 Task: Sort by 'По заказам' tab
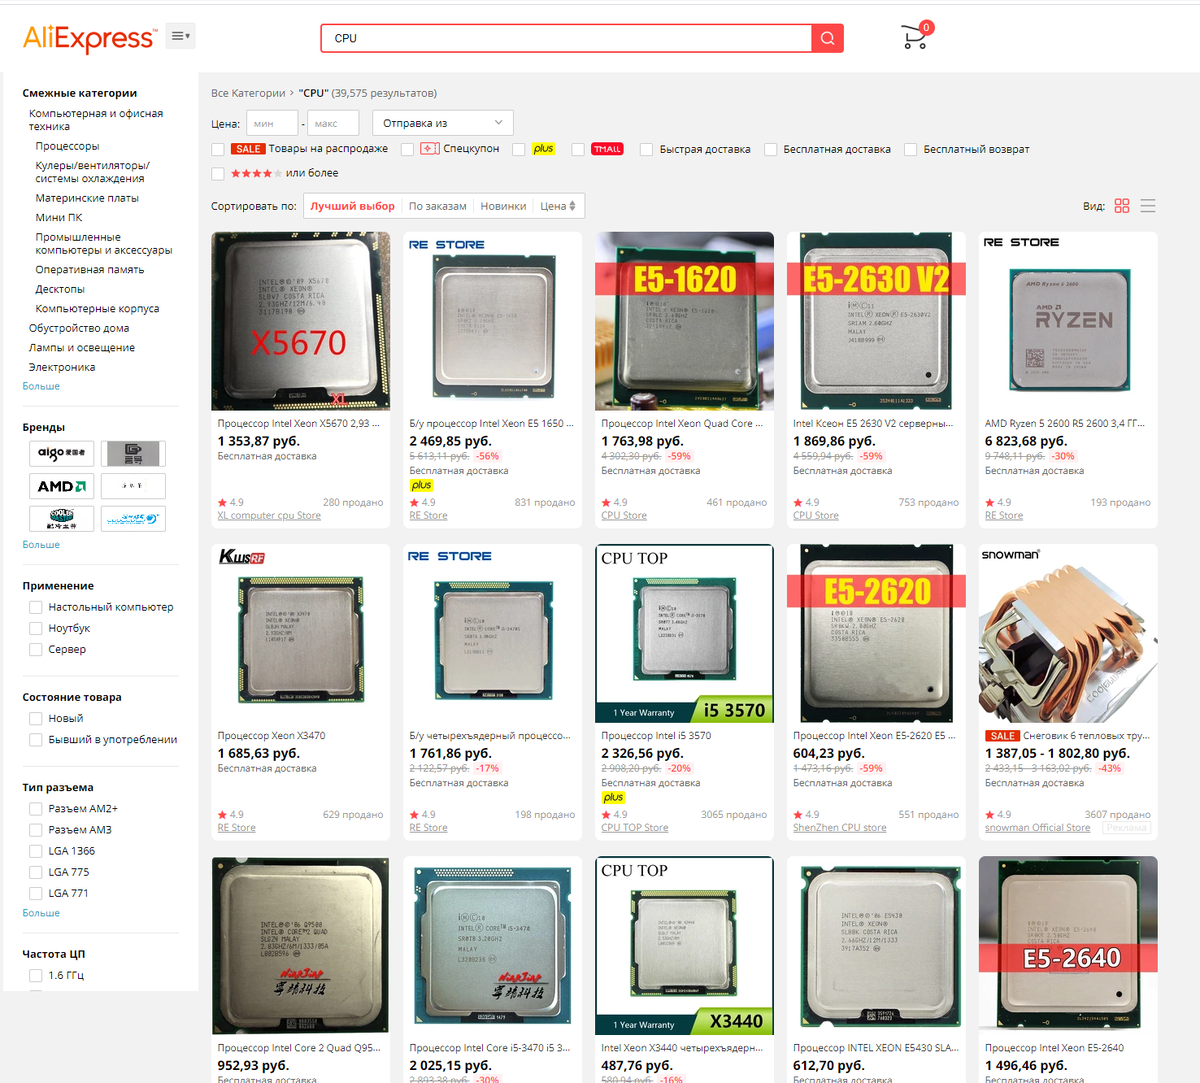pyautogui.click(x=437, y=206)
